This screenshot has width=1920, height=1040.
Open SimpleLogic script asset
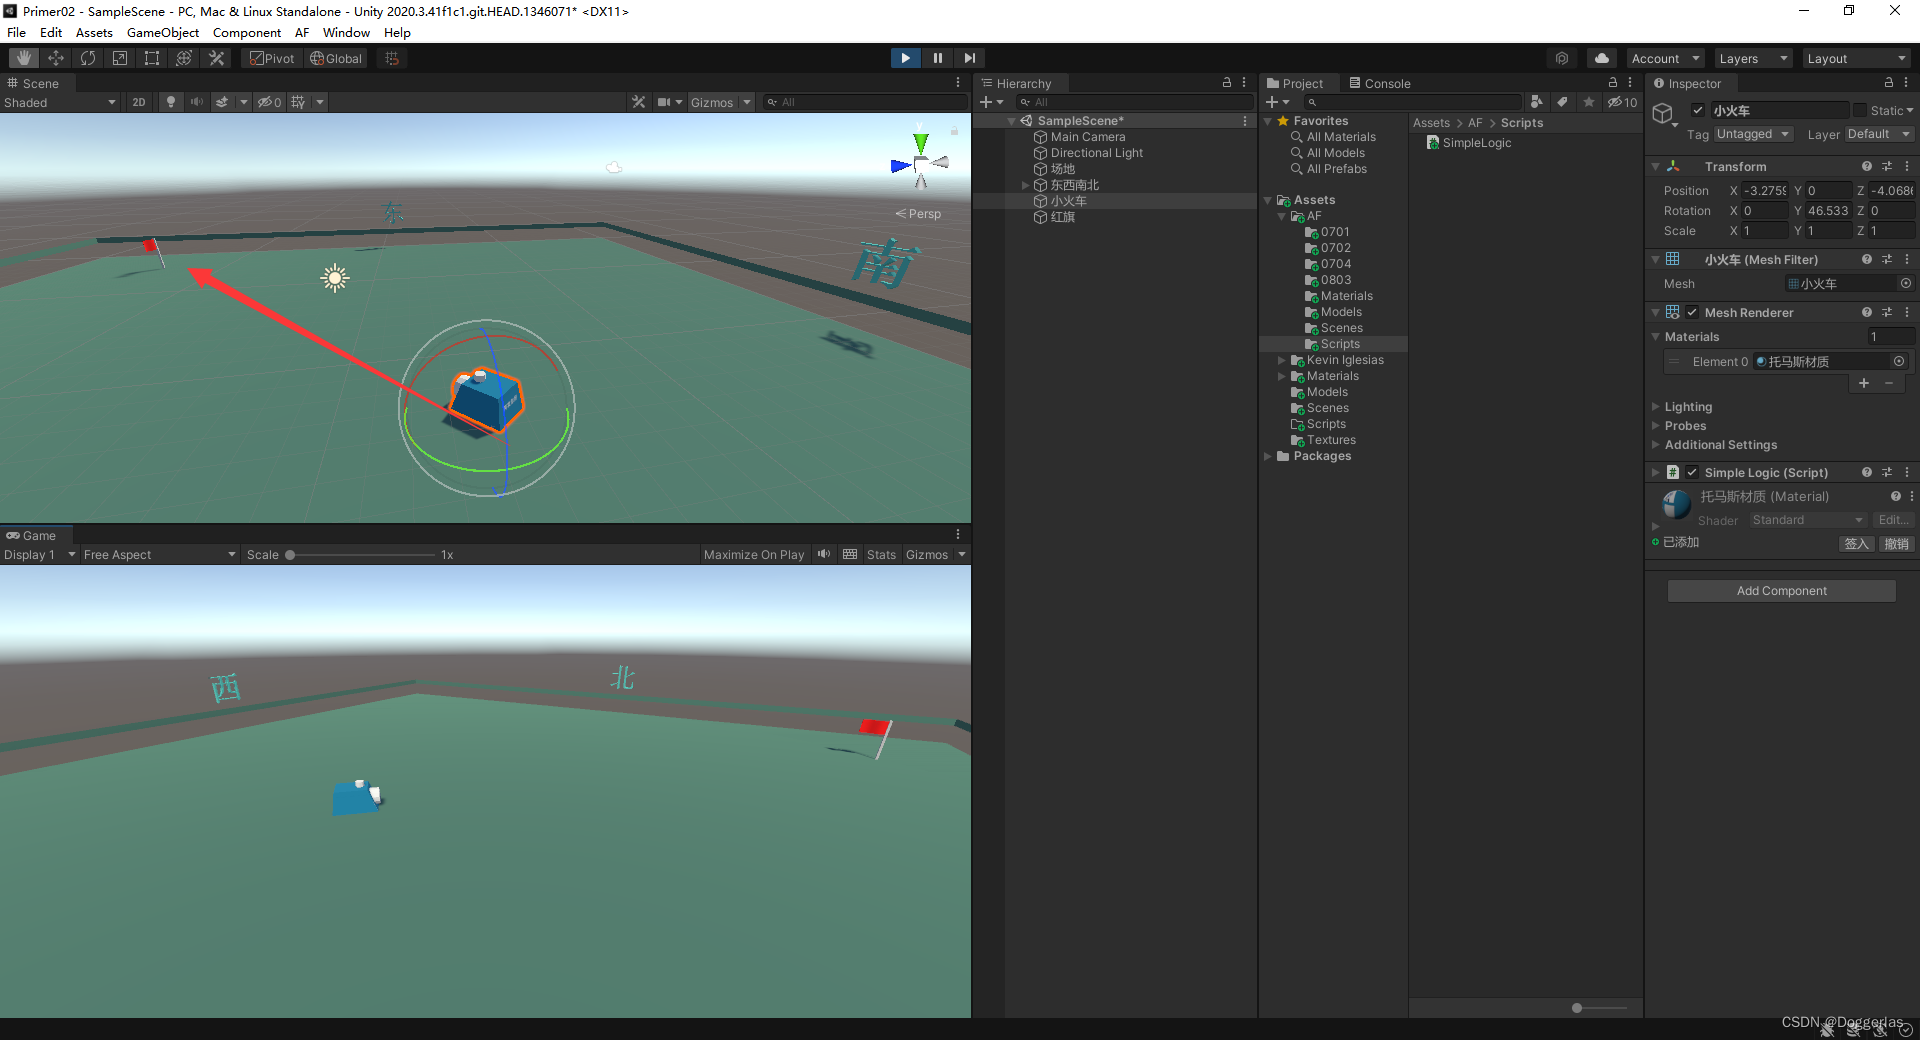pos(1468,143)
